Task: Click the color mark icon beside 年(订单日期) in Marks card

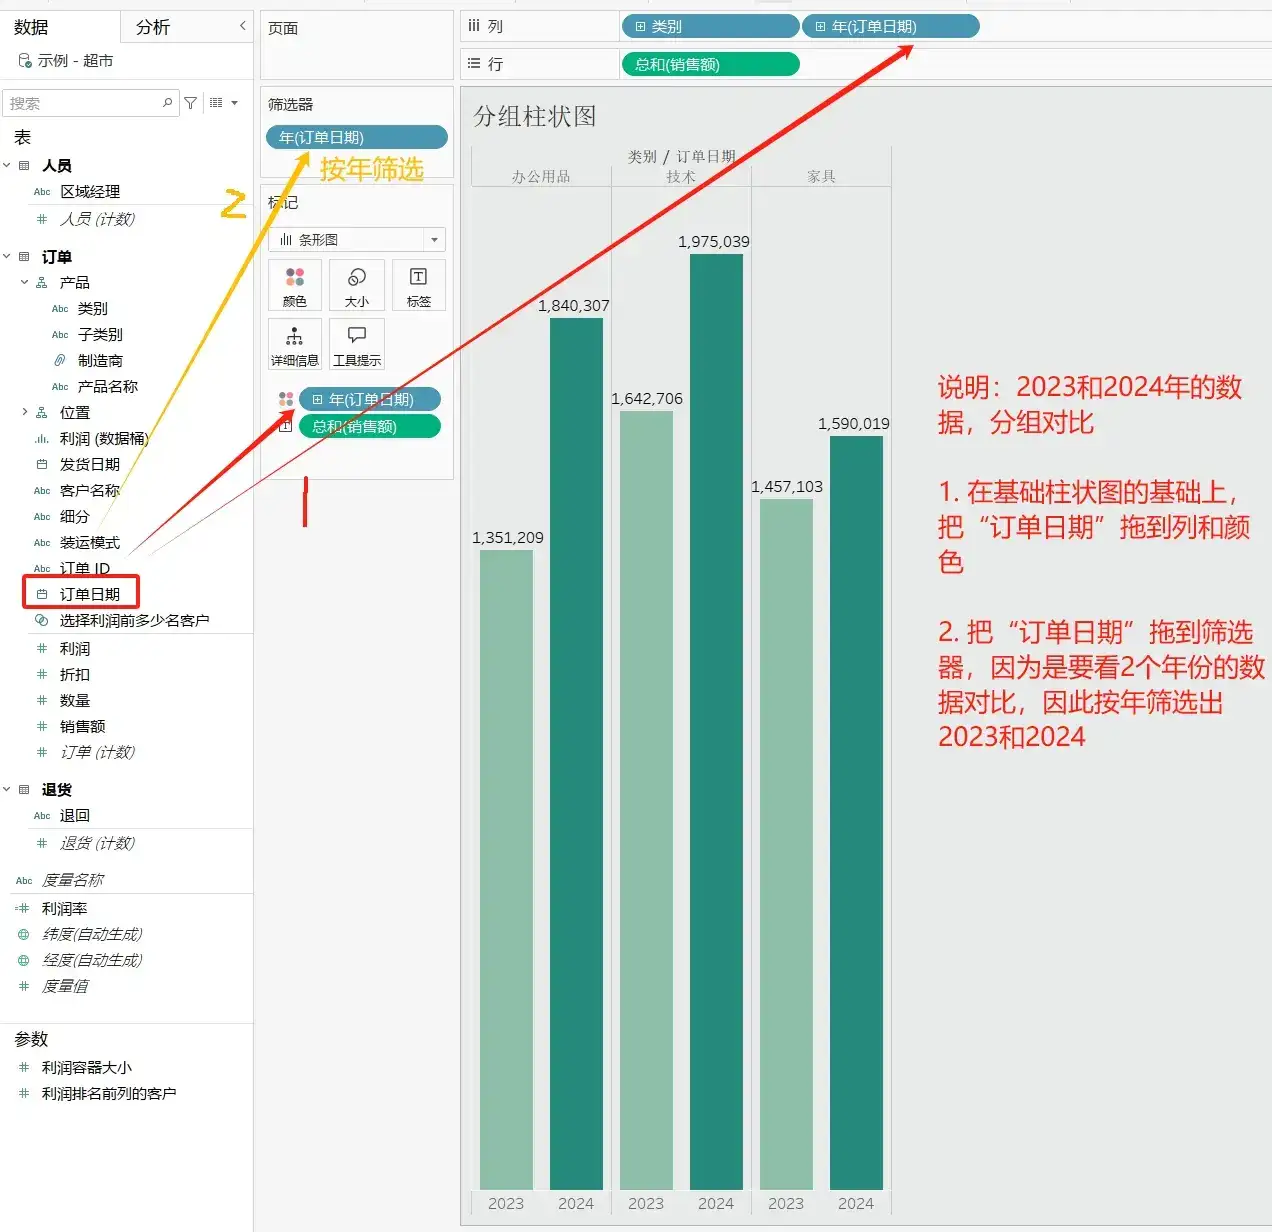Action: pos(287,398)
